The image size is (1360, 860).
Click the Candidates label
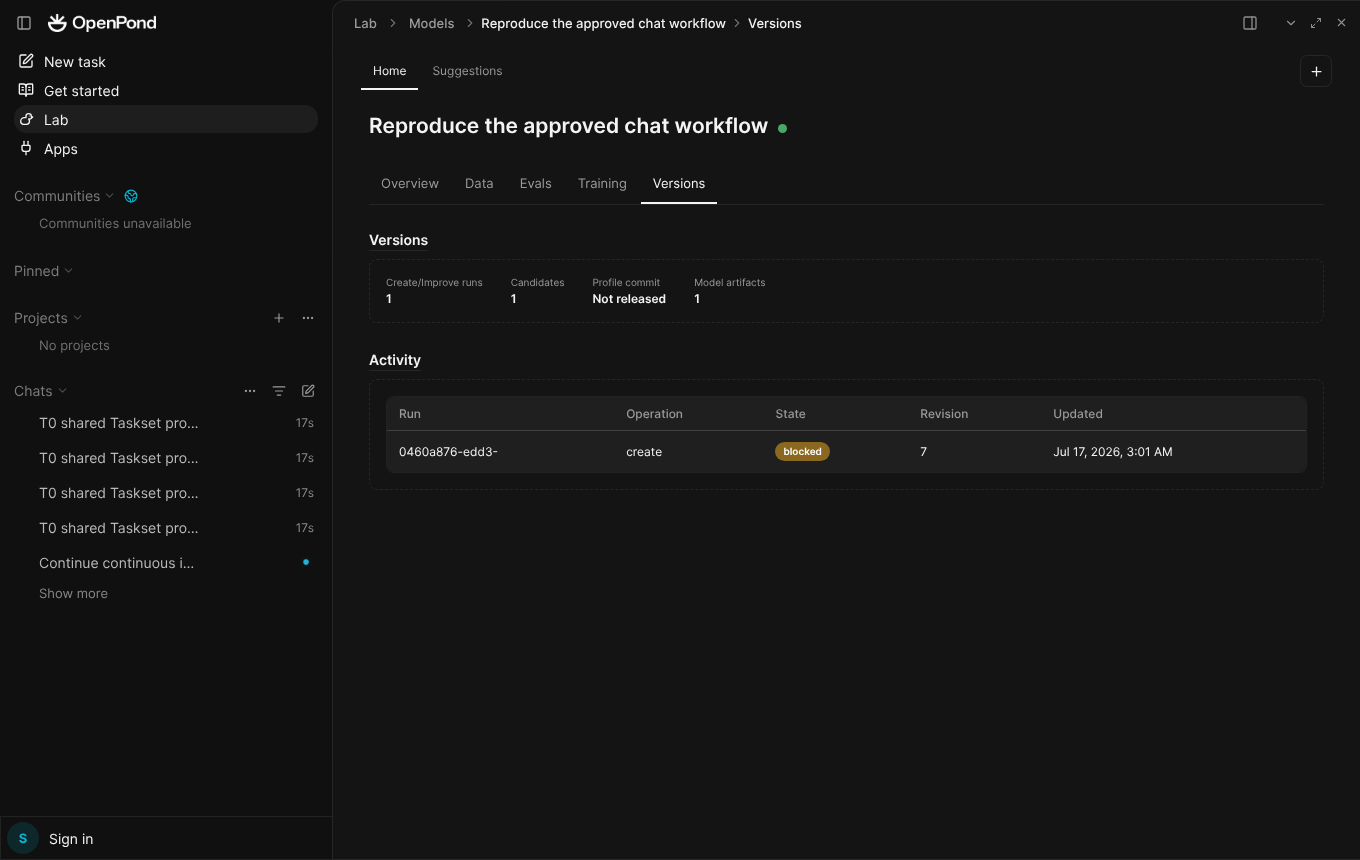(x=537, y=283)
